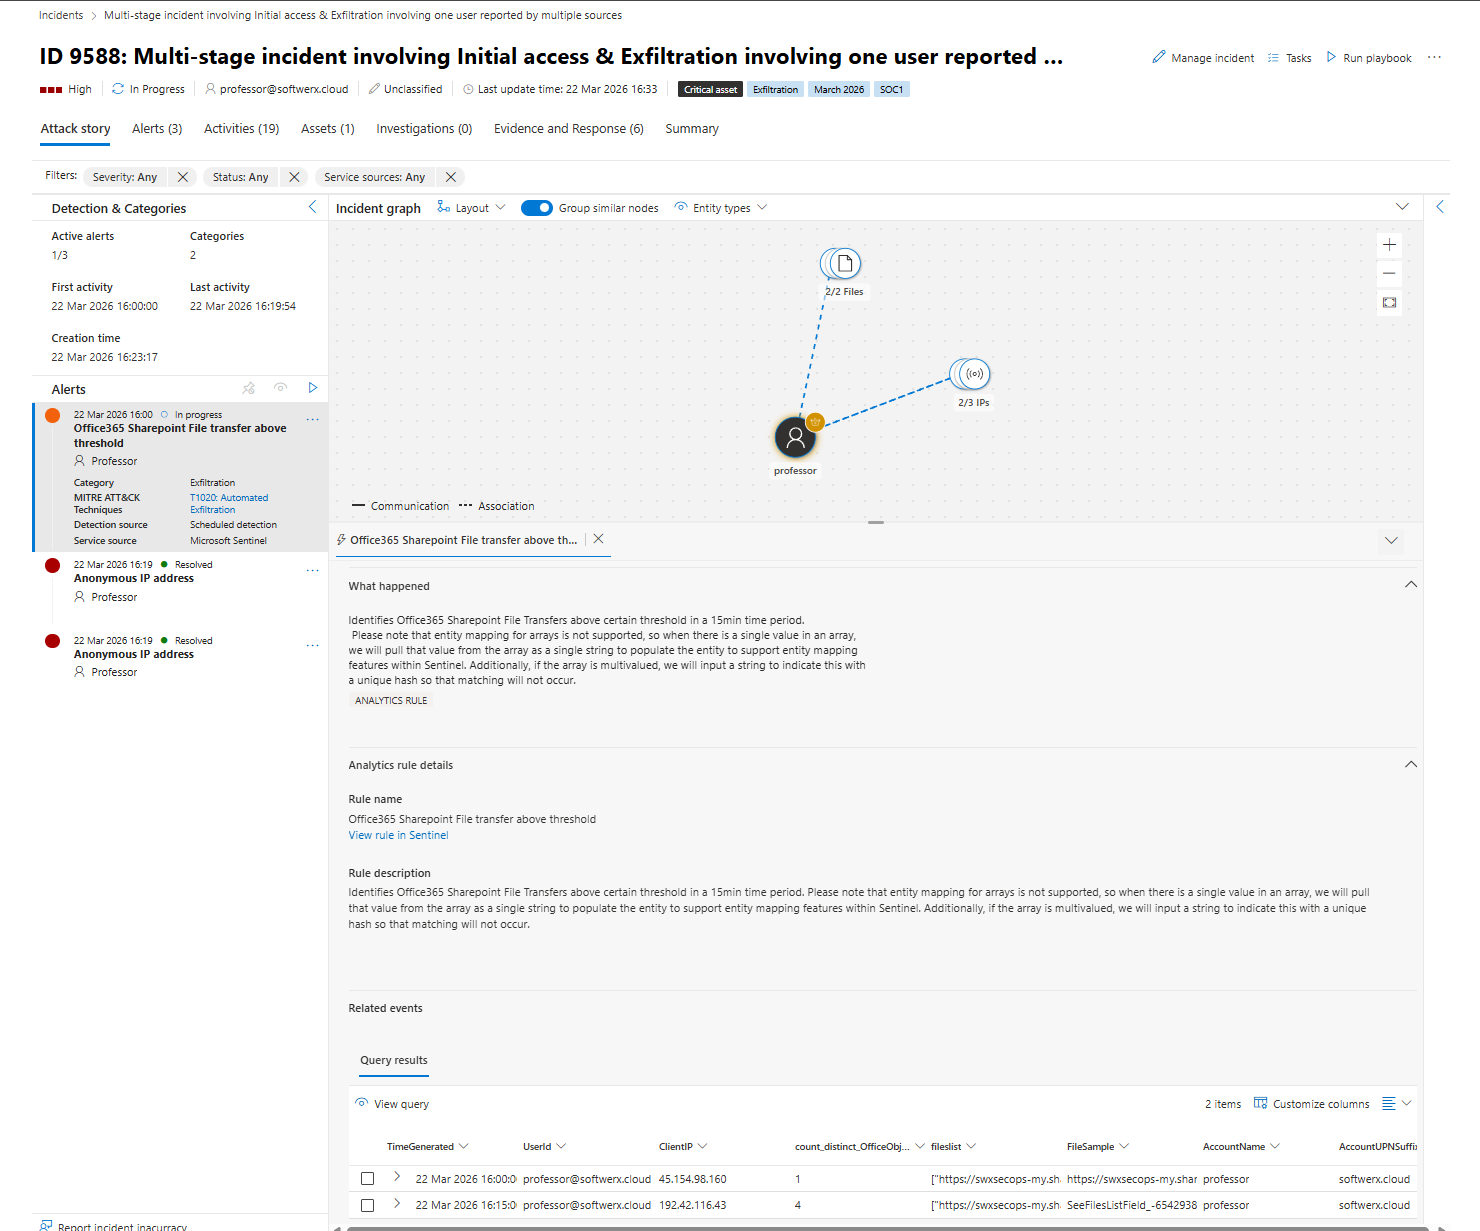Open the ClientIP column dropdown
This screenshot has height=1231, width=1480.
(703, 1146)
